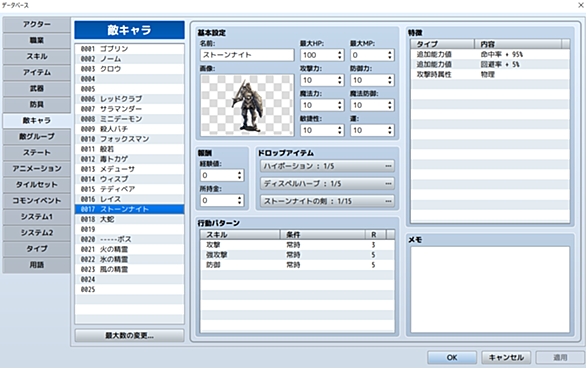Screen dimensions: 586x368
Task: Open the タイプ tab
Action: [36, 249]
